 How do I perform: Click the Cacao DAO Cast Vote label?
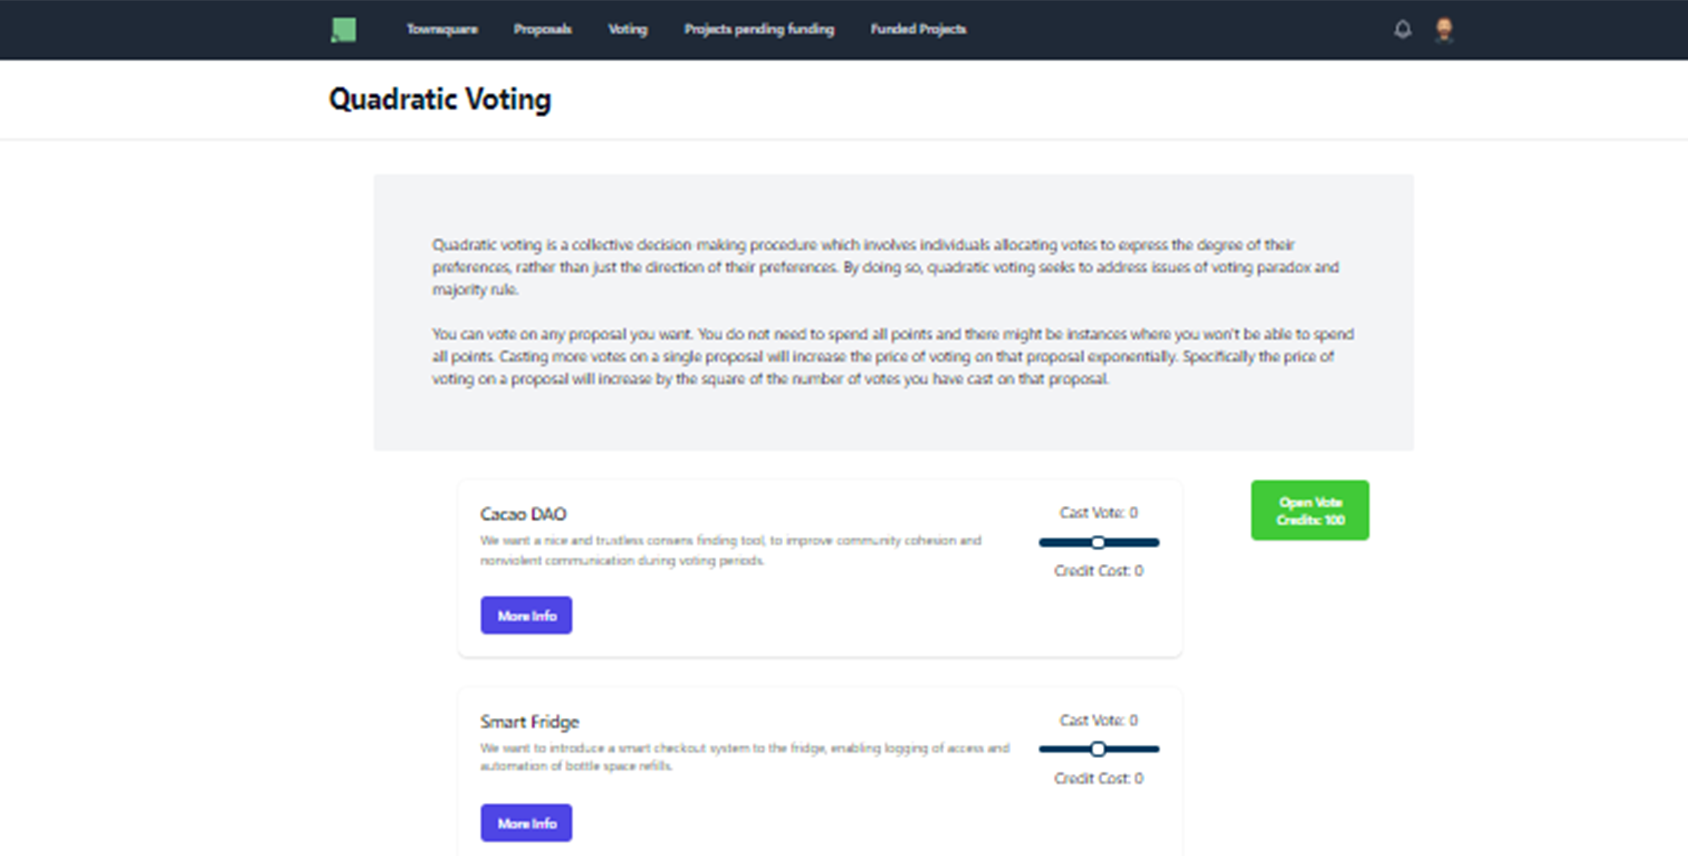[1098, 513]
